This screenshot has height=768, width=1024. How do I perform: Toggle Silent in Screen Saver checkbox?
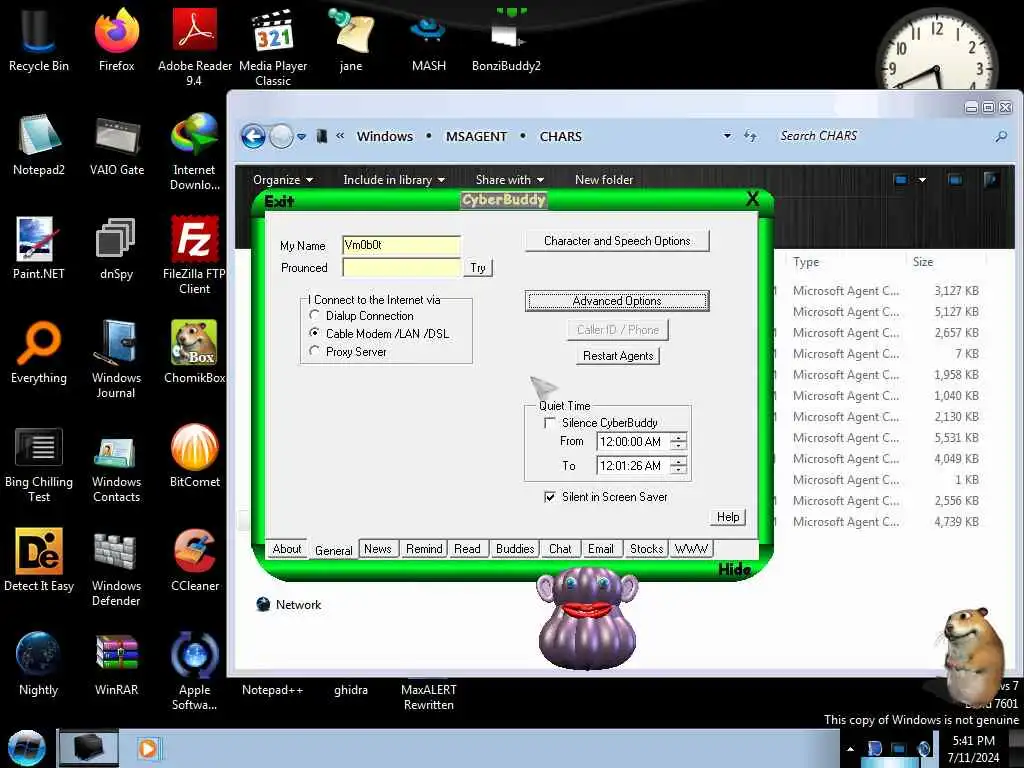(550, 497)
